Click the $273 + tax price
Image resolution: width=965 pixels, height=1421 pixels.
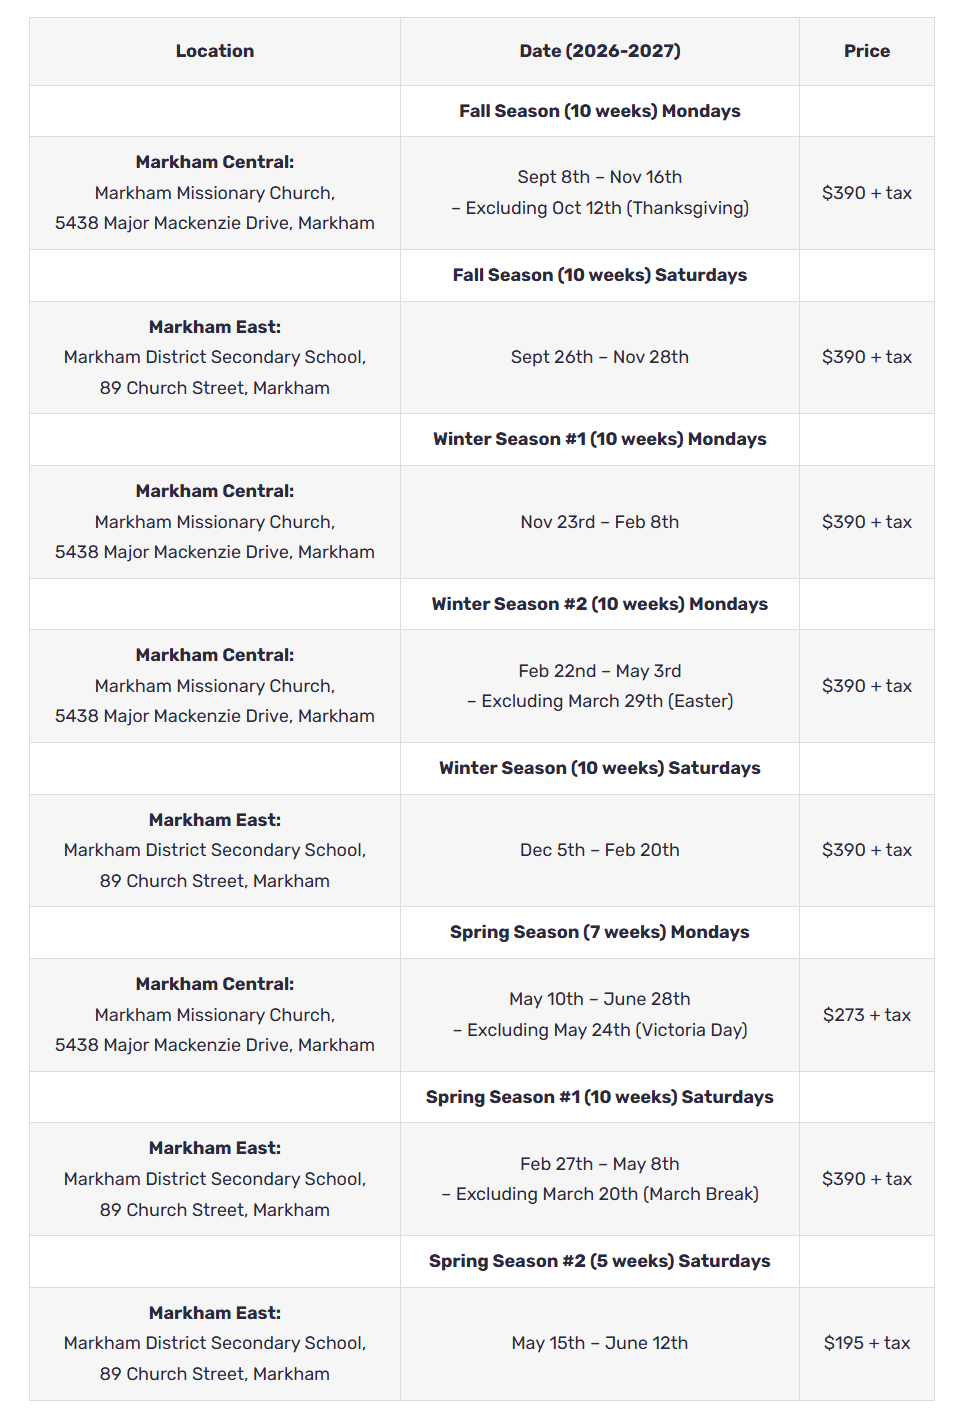click(867, 1015)
